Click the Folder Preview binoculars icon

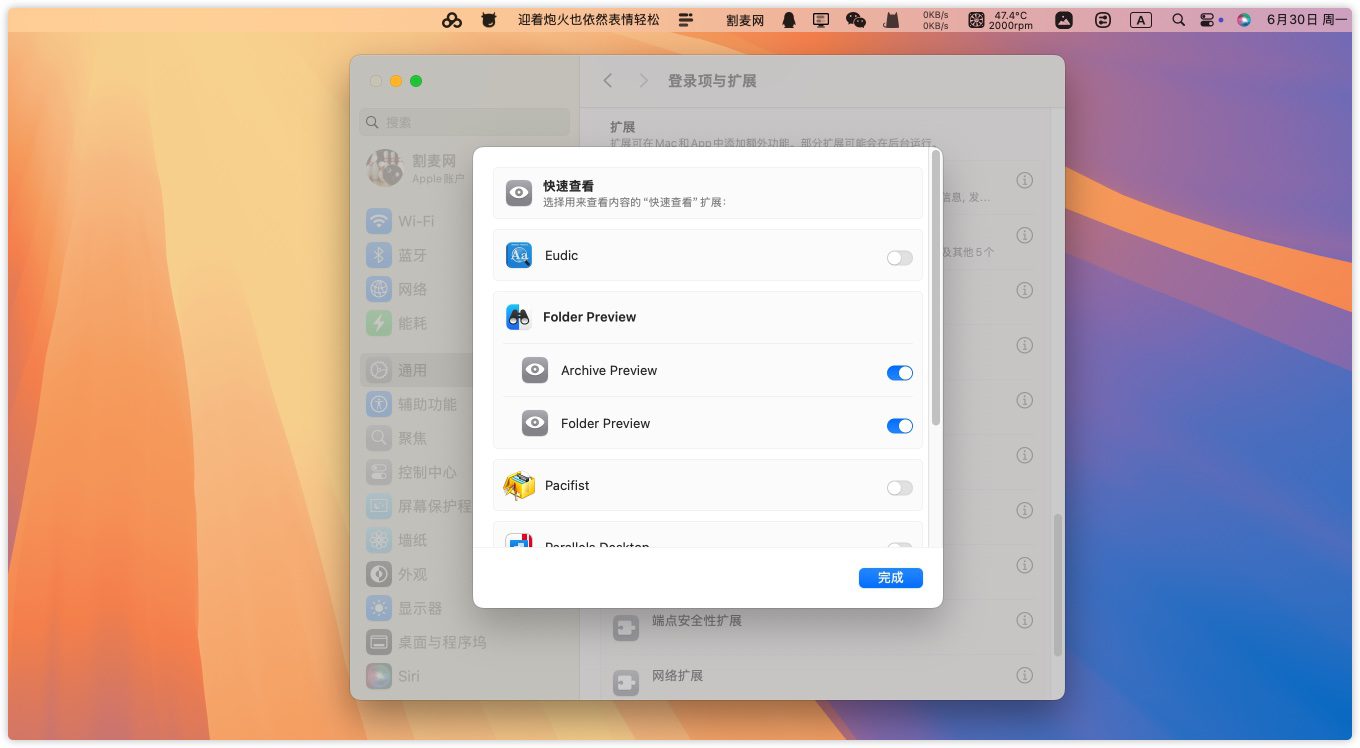tap(519, 317)
